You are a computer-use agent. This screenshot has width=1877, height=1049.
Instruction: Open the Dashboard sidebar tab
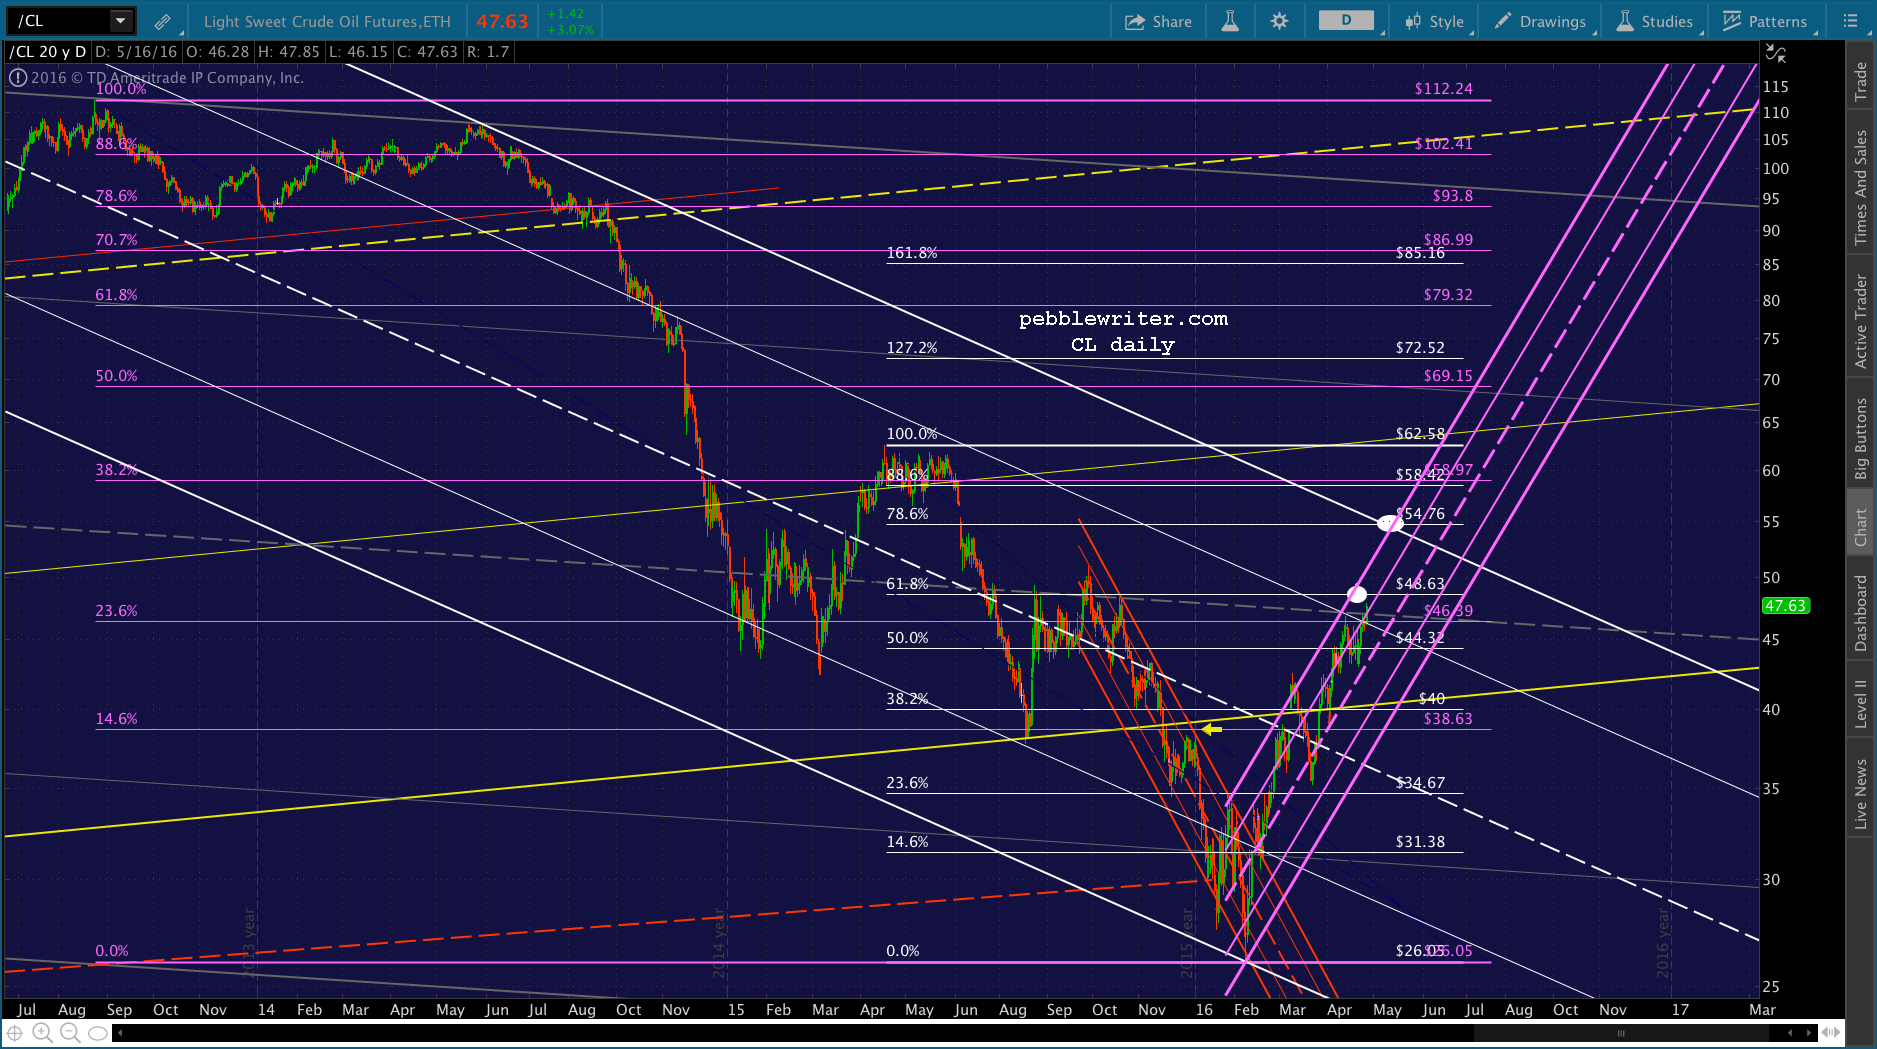(x=1861, y=613)
